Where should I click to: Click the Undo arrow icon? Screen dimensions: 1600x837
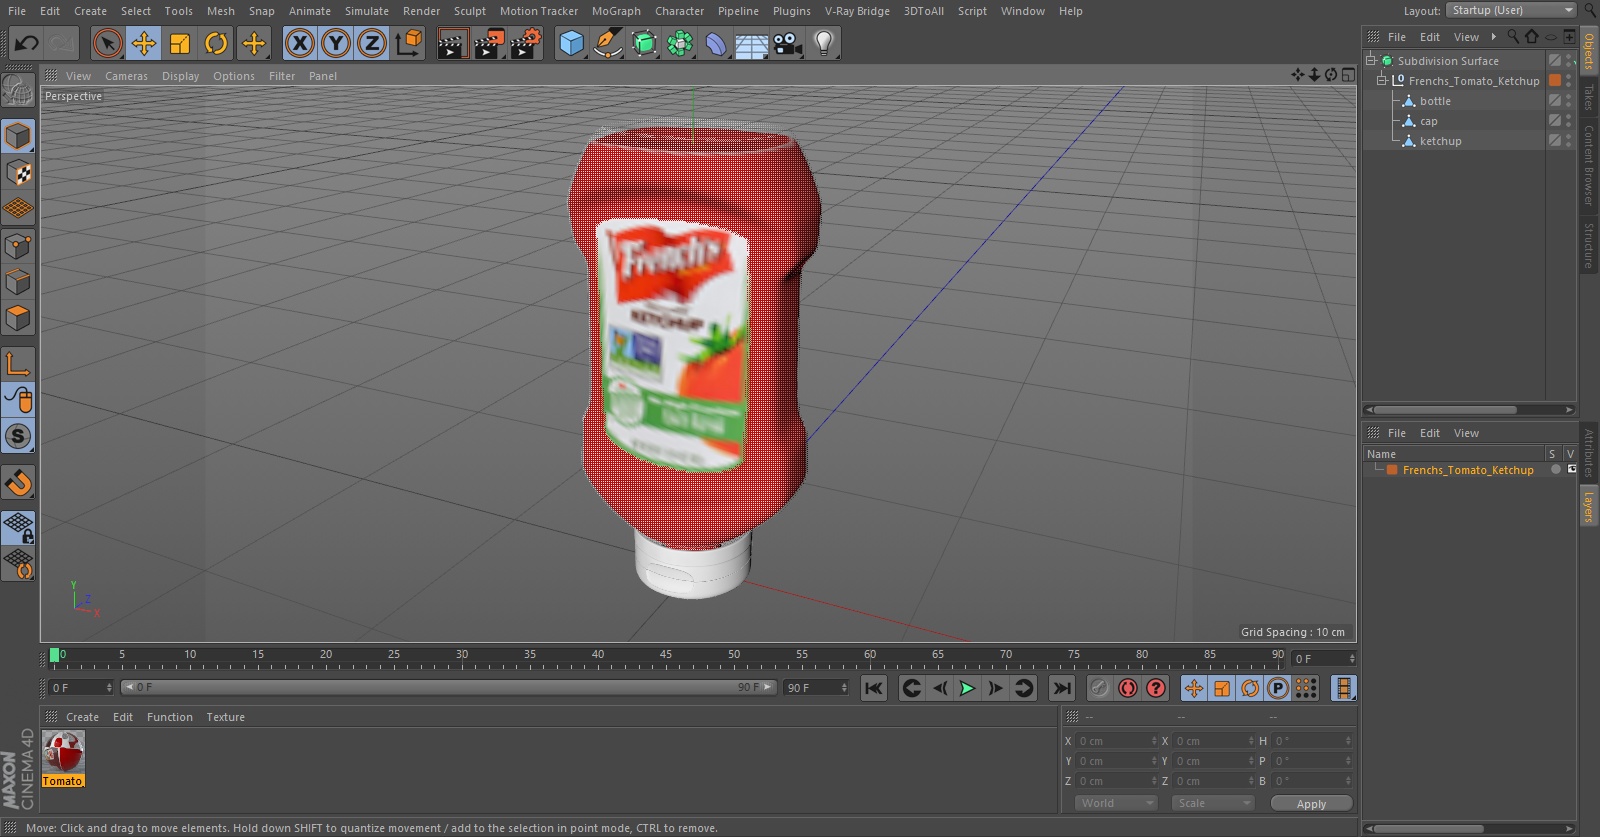tap(27, 43)
